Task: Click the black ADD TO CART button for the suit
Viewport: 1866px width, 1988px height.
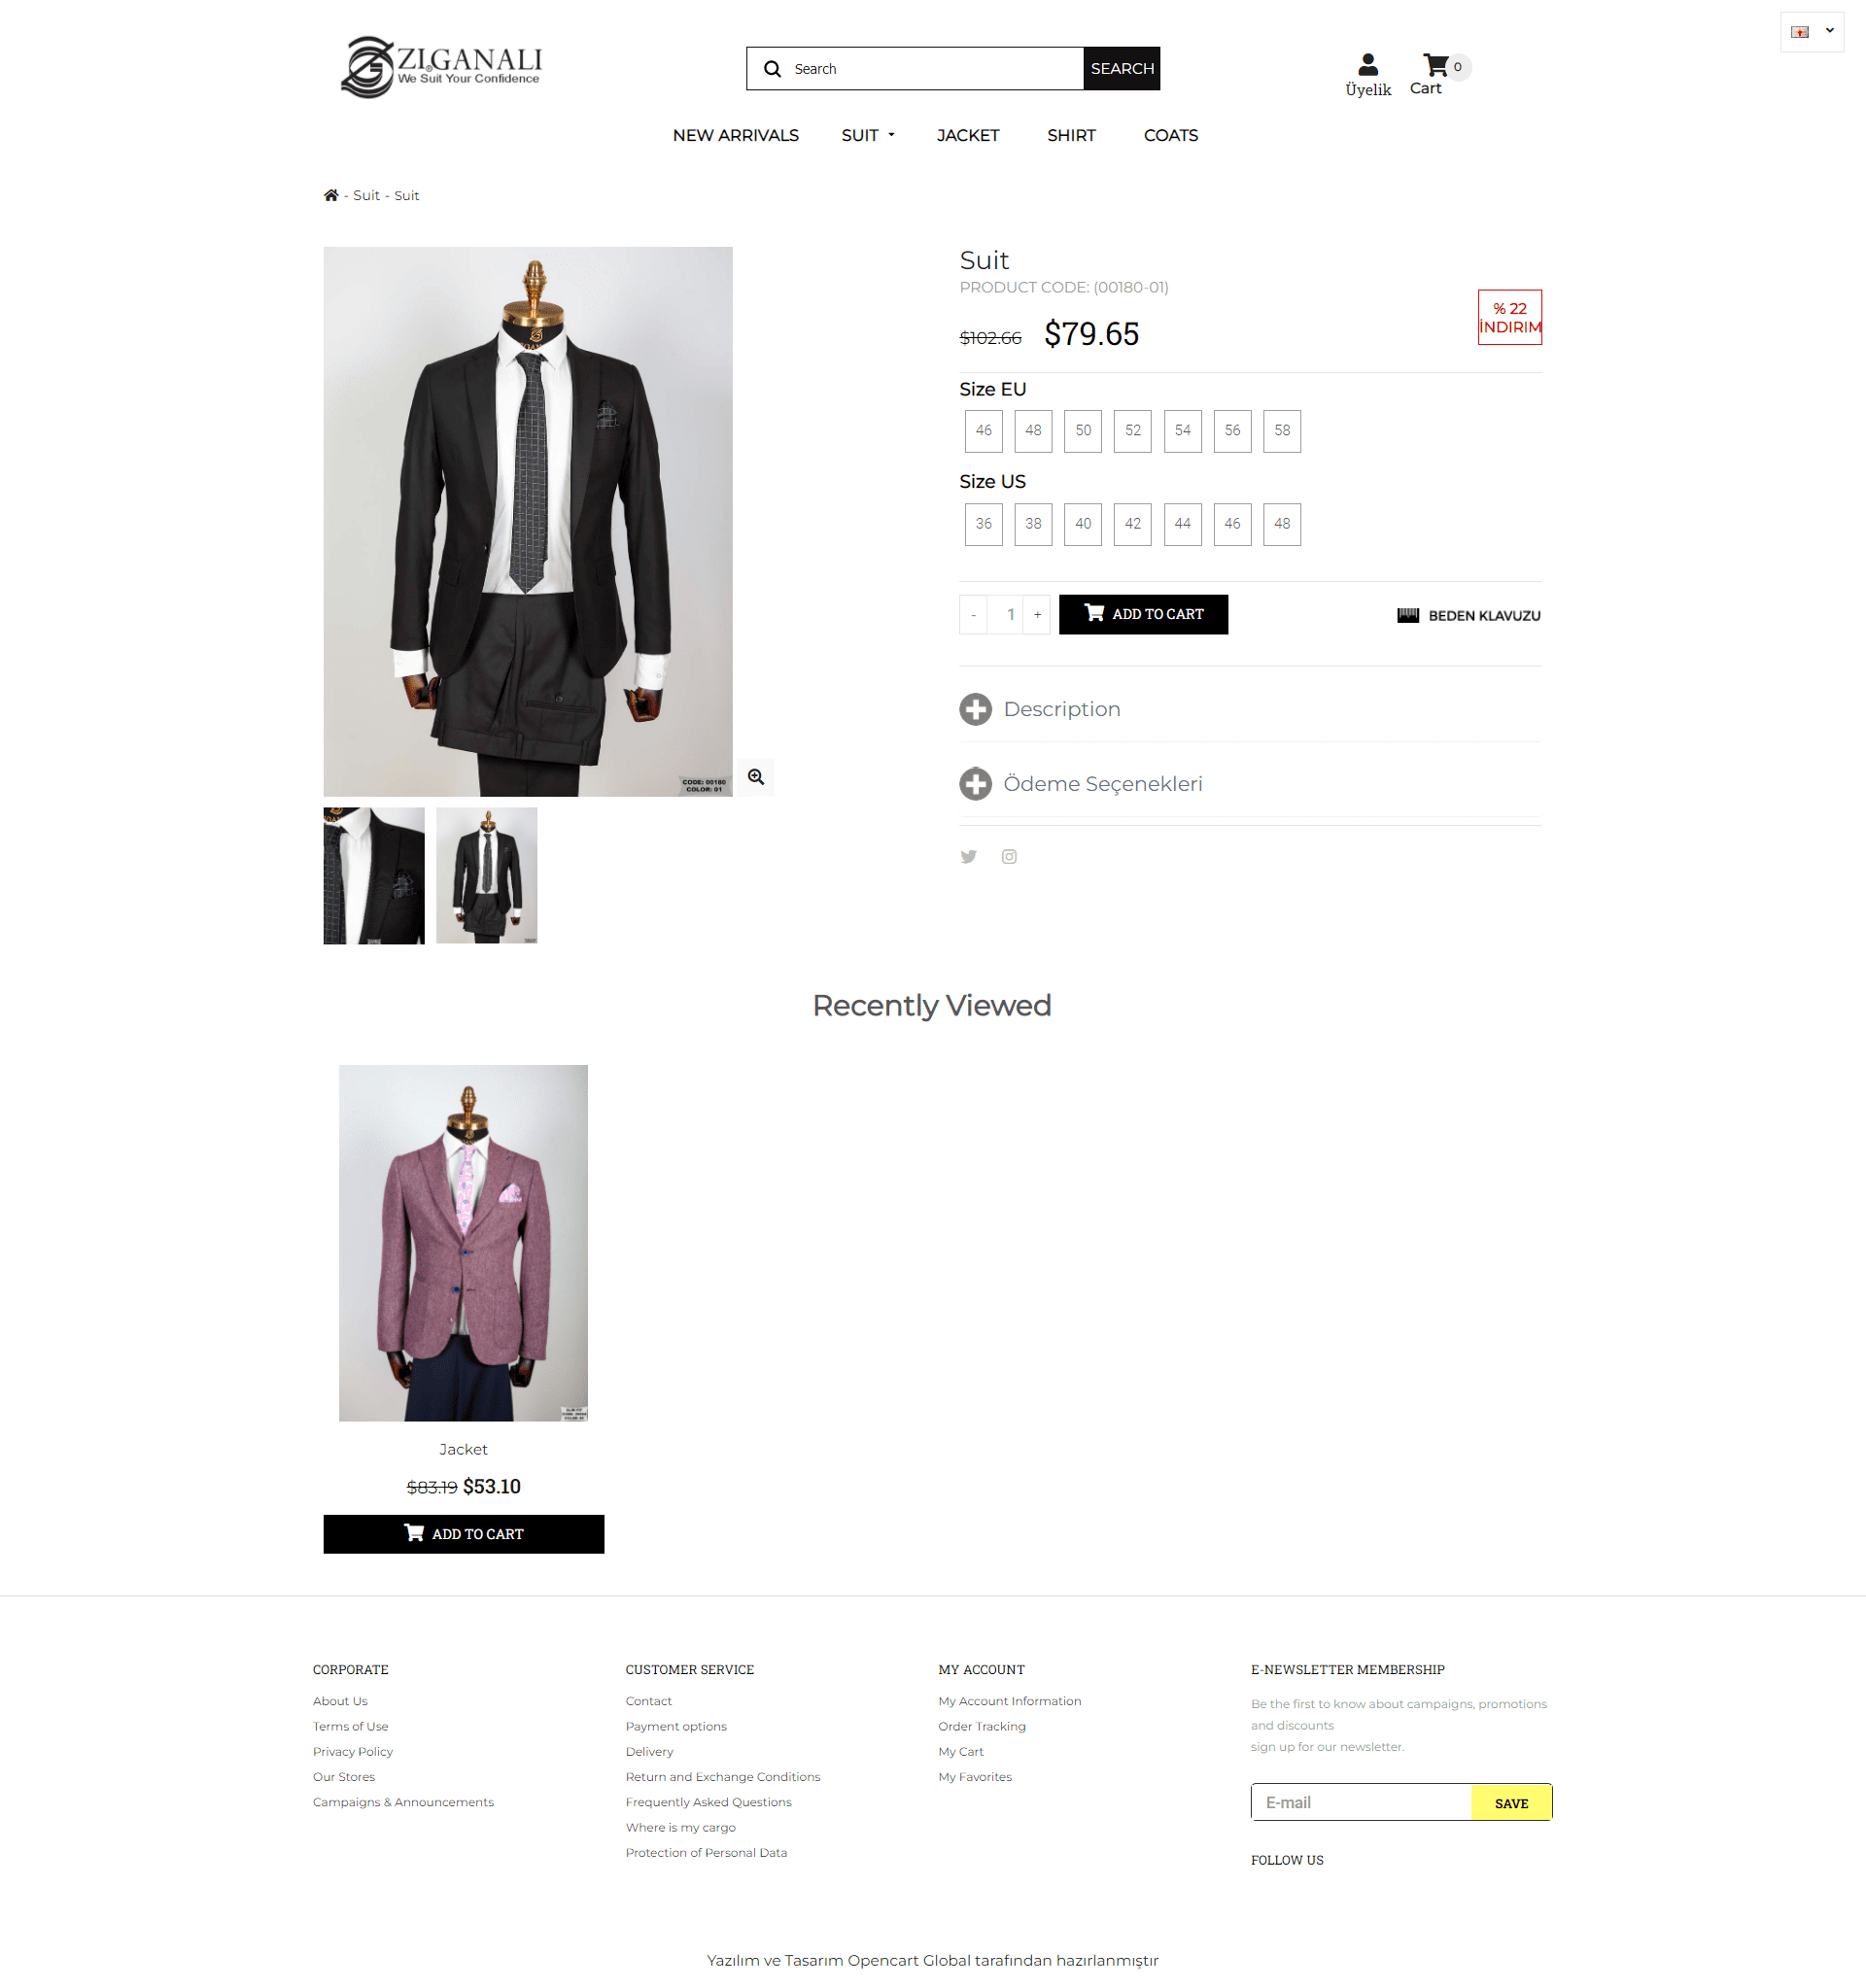Action: pos(1143,615)
